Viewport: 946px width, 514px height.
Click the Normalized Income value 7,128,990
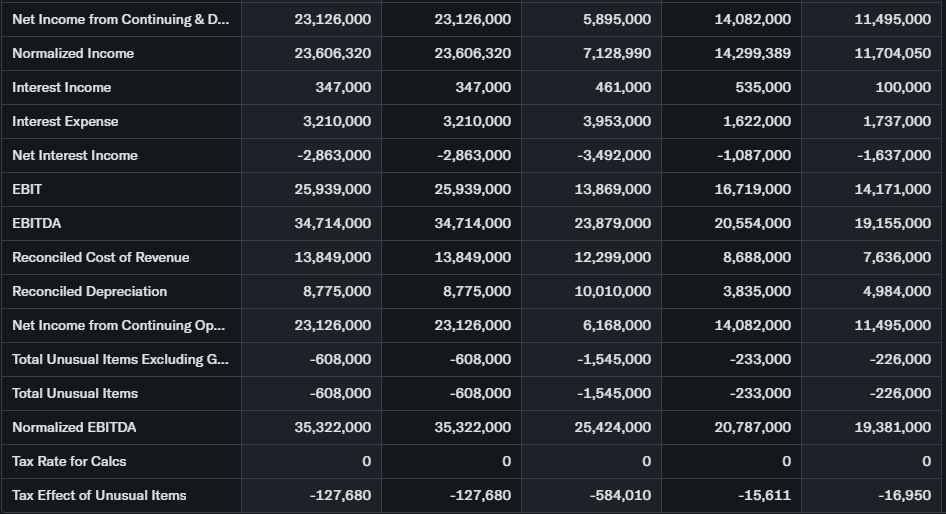tap(616, 54)
